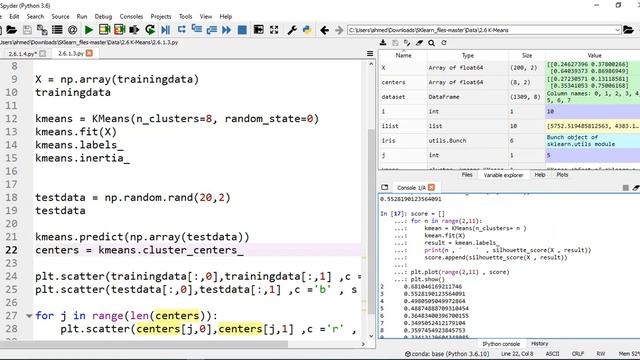Screen dimensions: 640x360
Task: Continue execution with the double-arrow icon
Action: click(227, 30)
